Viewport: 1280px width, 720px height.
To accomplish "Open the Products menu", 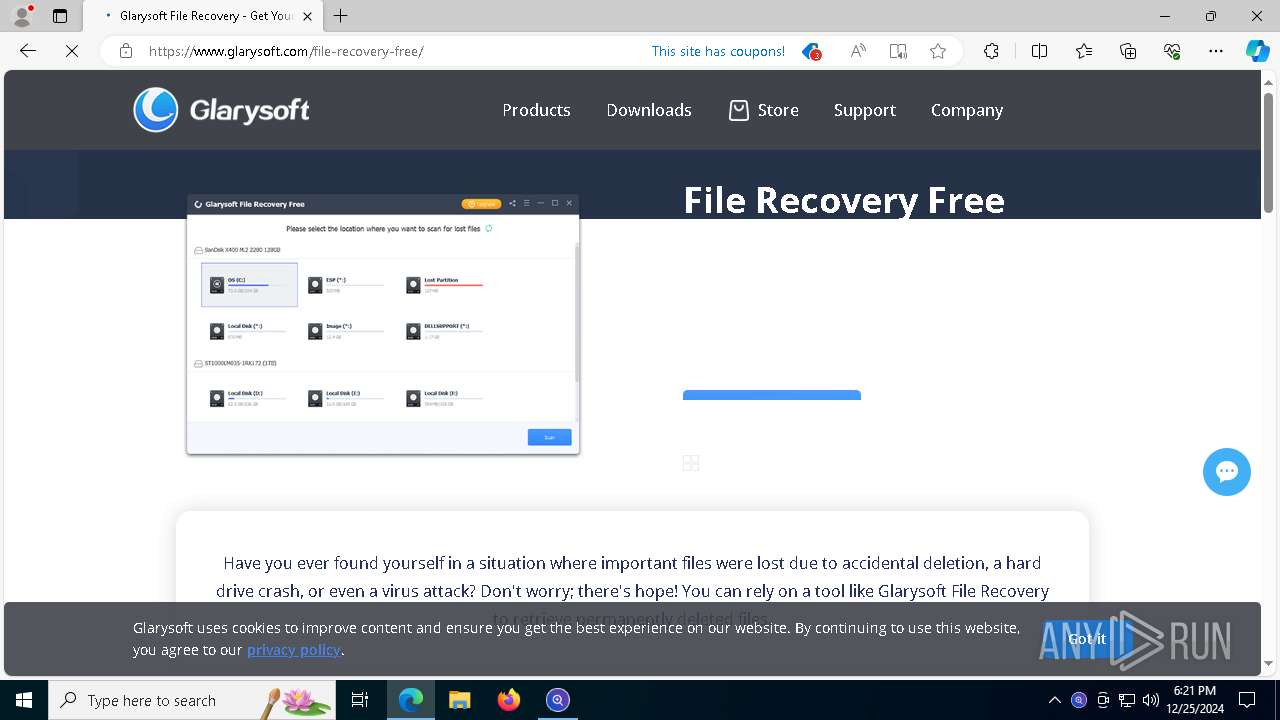I will 536,110.
